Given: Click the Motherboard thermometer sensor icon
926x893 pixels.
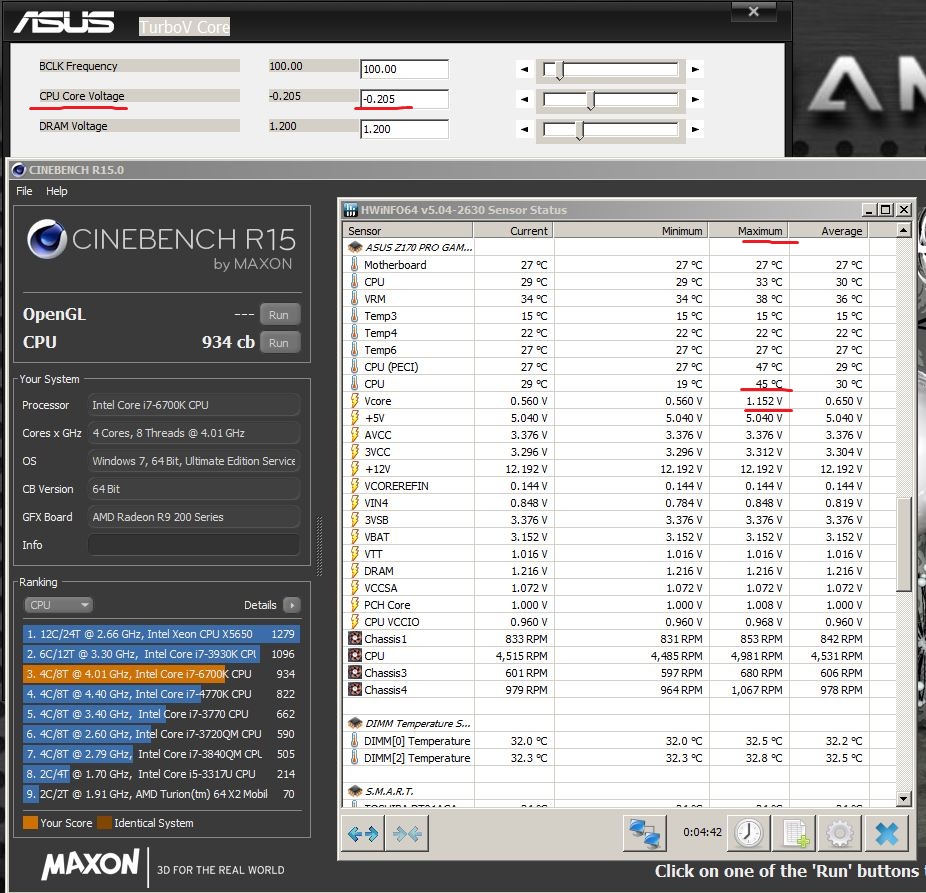Looking at the screenshot, I should 354,265.
